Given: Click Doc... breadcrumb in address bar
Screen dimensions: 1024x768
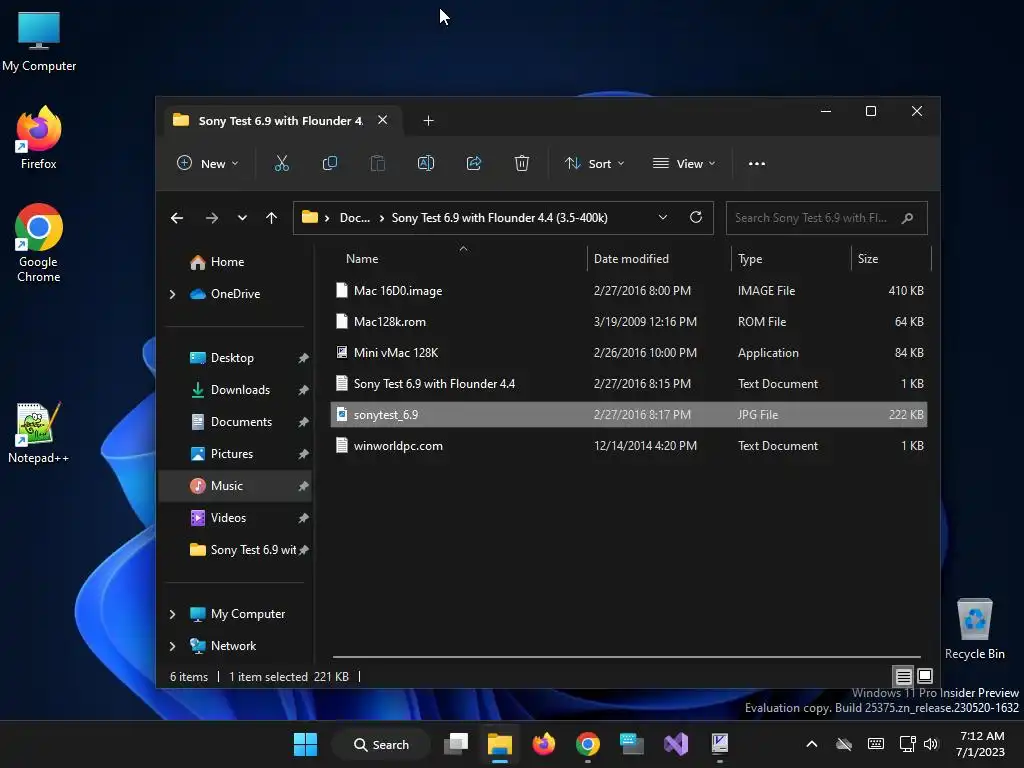Looking at the screenshot, I should [x=355, y=218].
